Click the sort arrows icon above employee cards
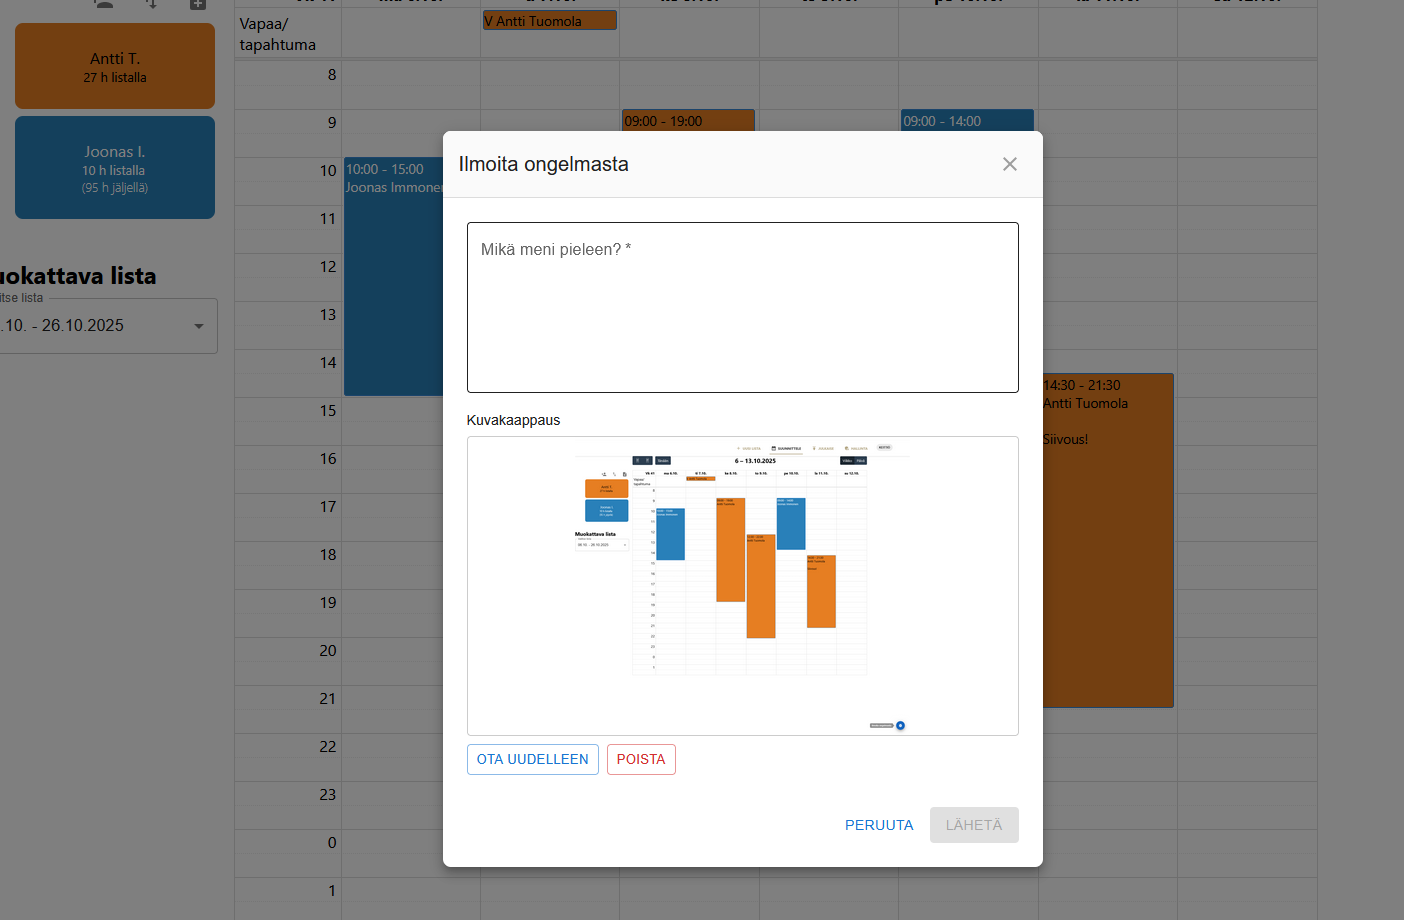Image resolution: width=1404 pixels, height=920 pixels. point(151,4)
